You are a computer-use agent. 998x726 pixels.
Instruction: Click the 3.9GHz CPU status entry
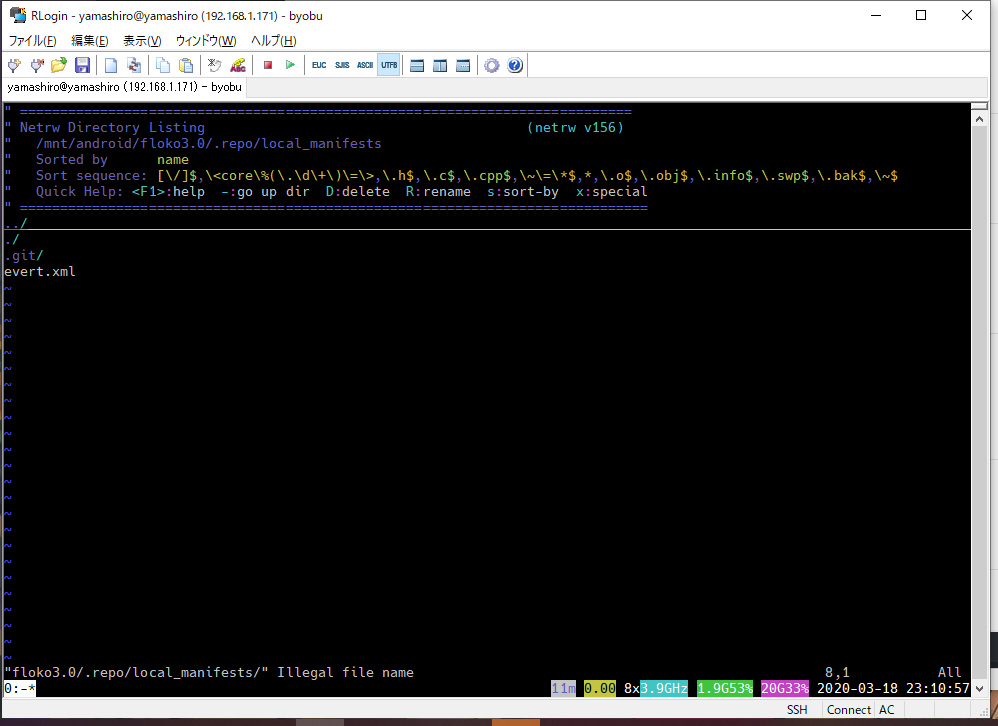664,688
